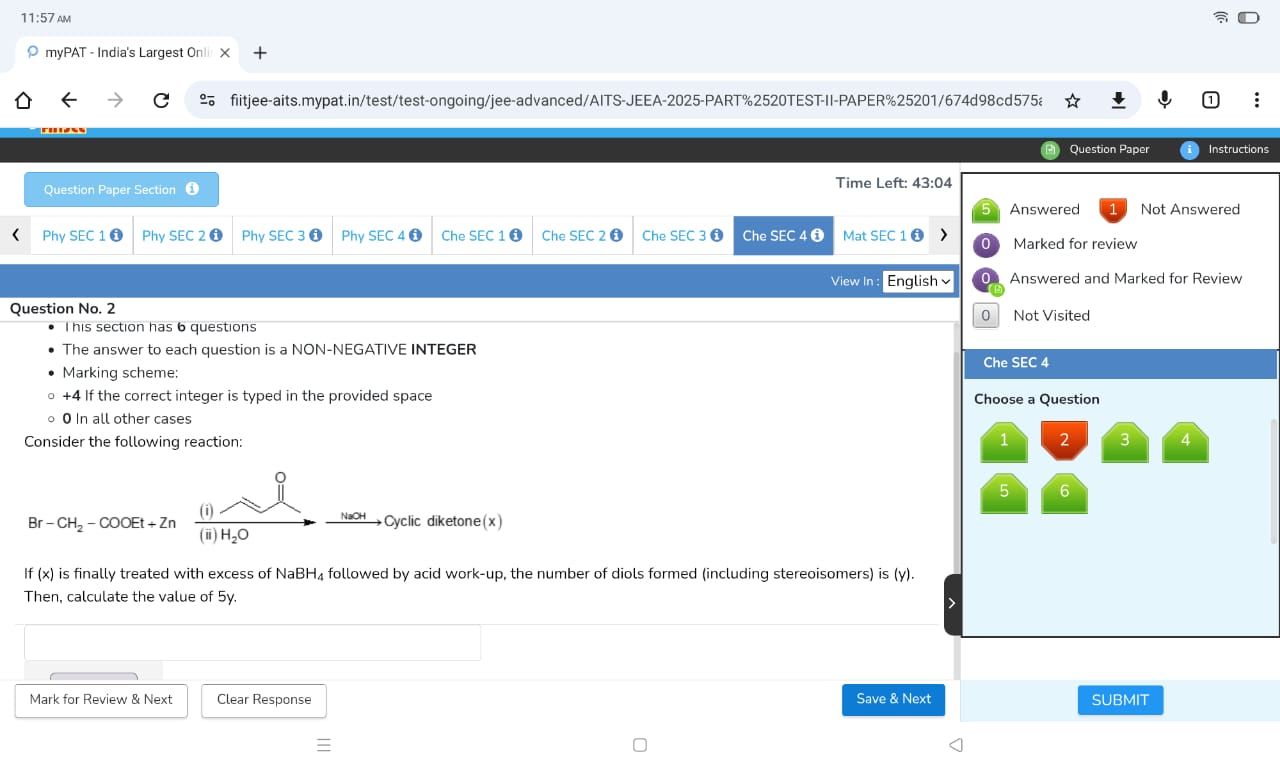Close the myPAT browser tab
The image size is (1280, 768).
[225, 52]
